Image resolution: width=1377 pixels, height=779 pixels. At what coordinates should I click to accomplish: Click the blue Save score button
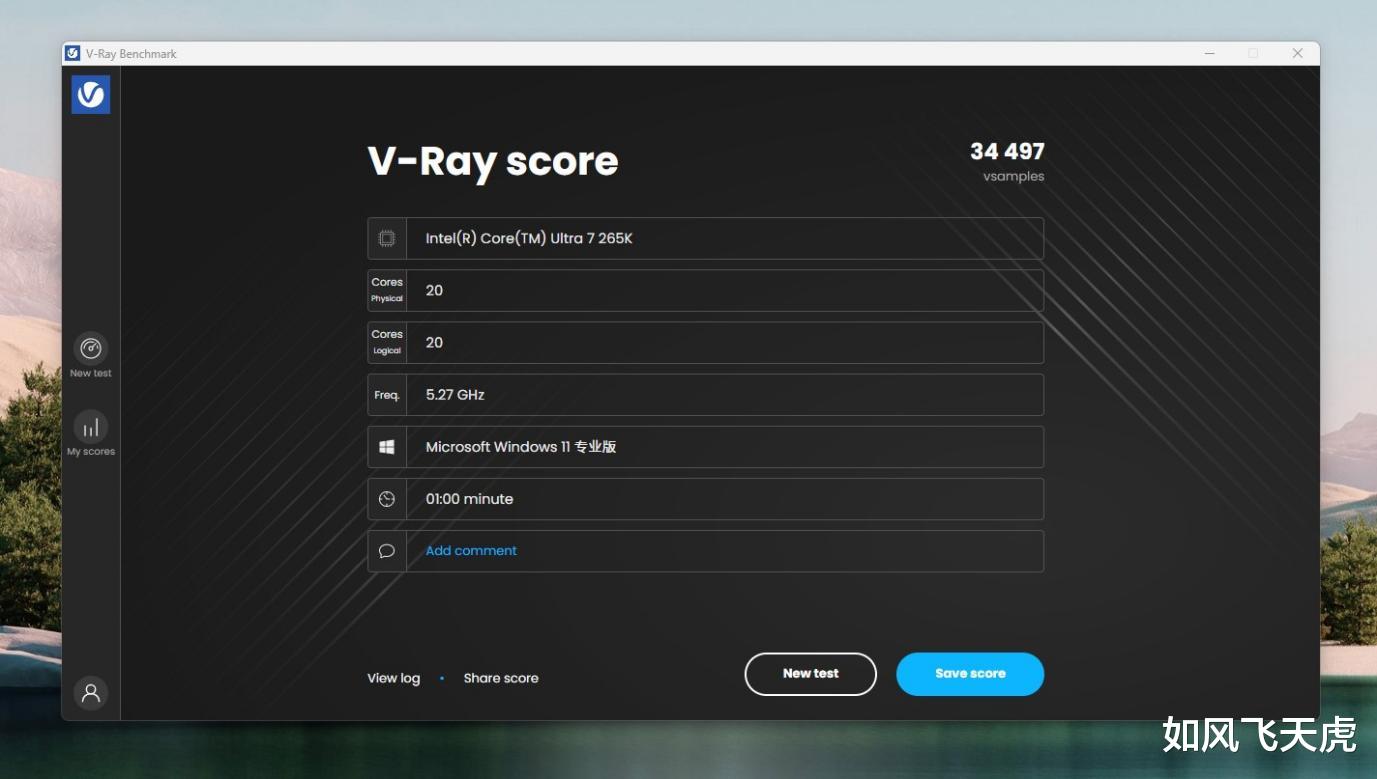[x=970, y=674]
